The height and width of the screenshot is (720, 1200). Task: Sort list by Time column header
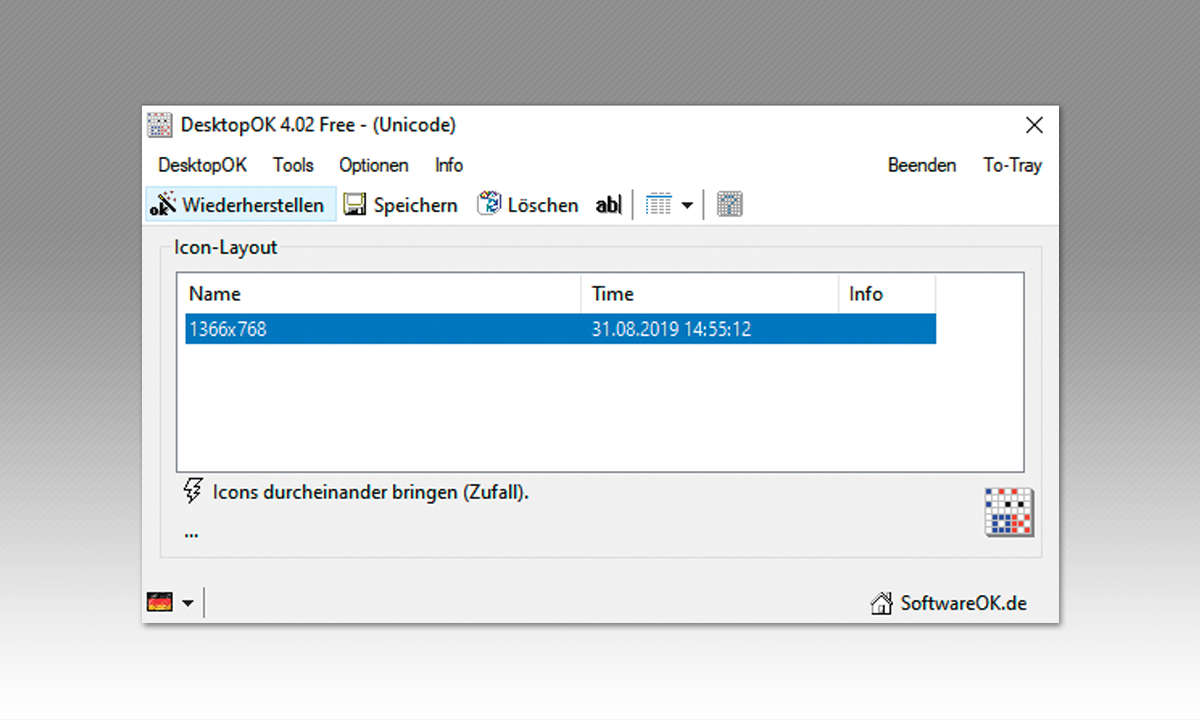click(709, 294)
